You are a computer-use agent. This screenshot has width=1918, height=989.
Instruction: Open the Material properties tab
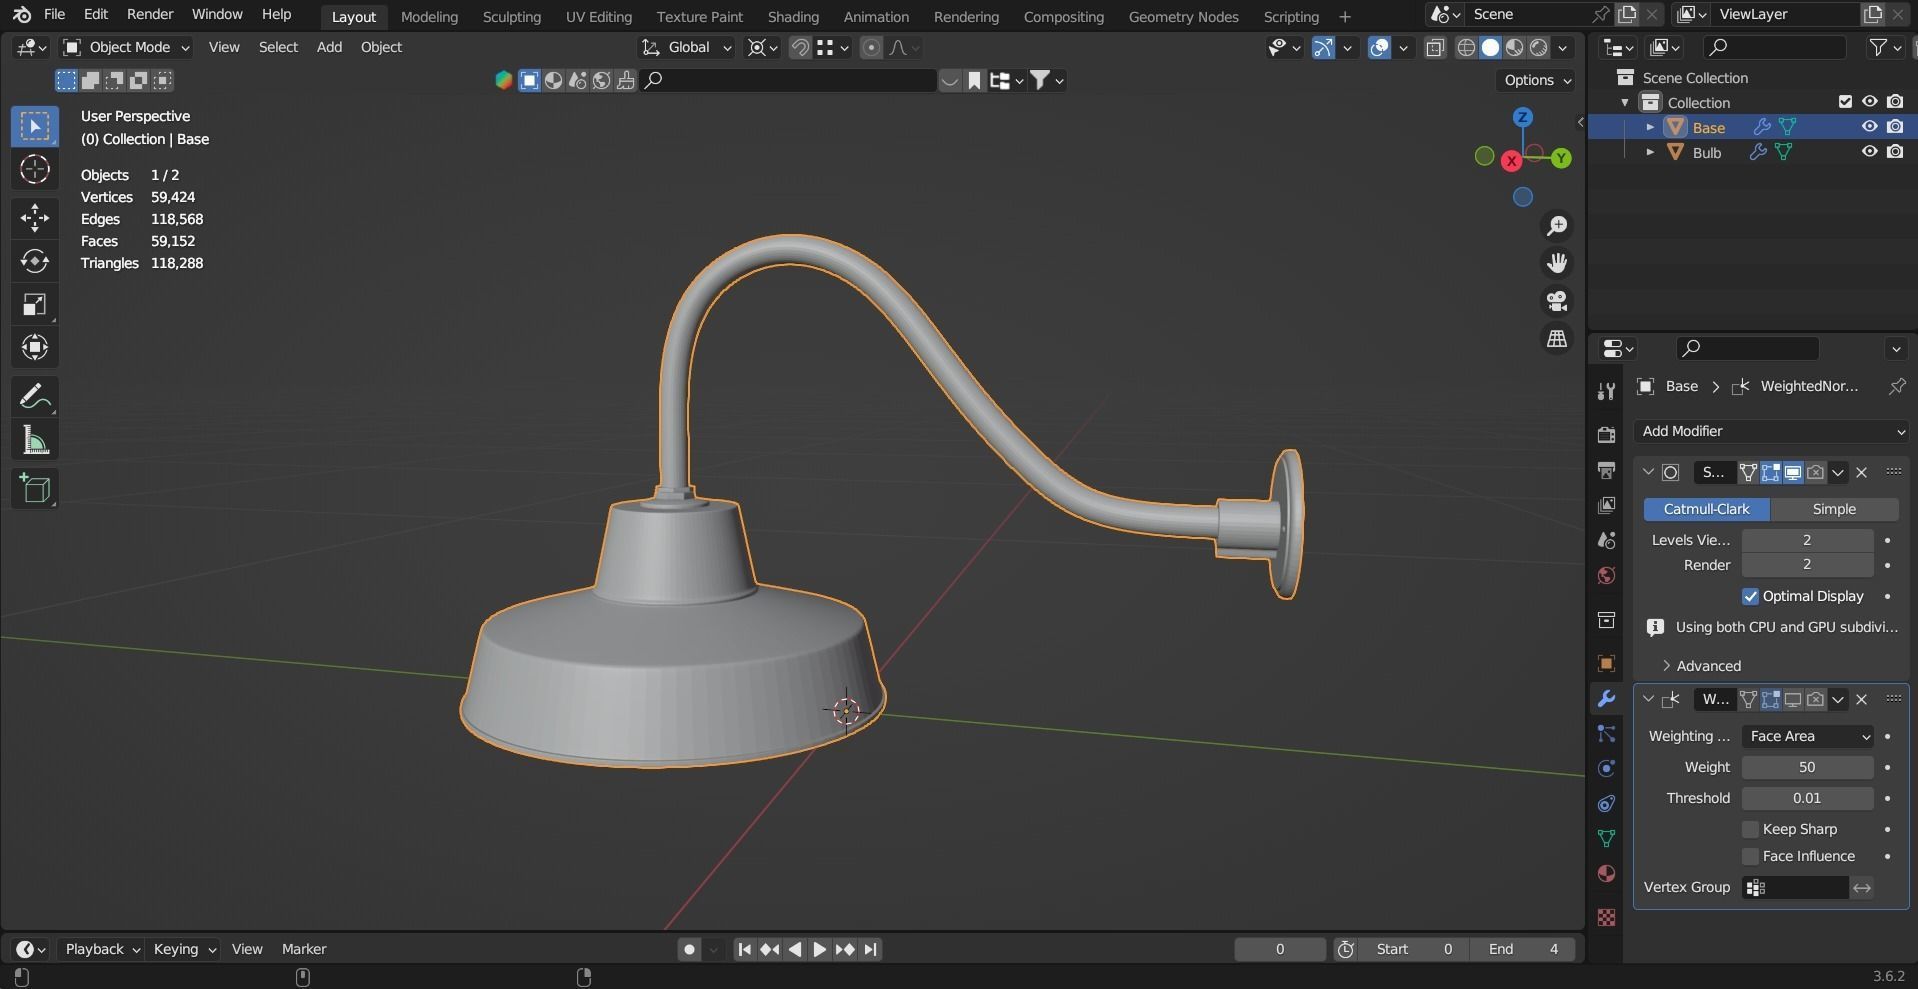(1606, 874)
